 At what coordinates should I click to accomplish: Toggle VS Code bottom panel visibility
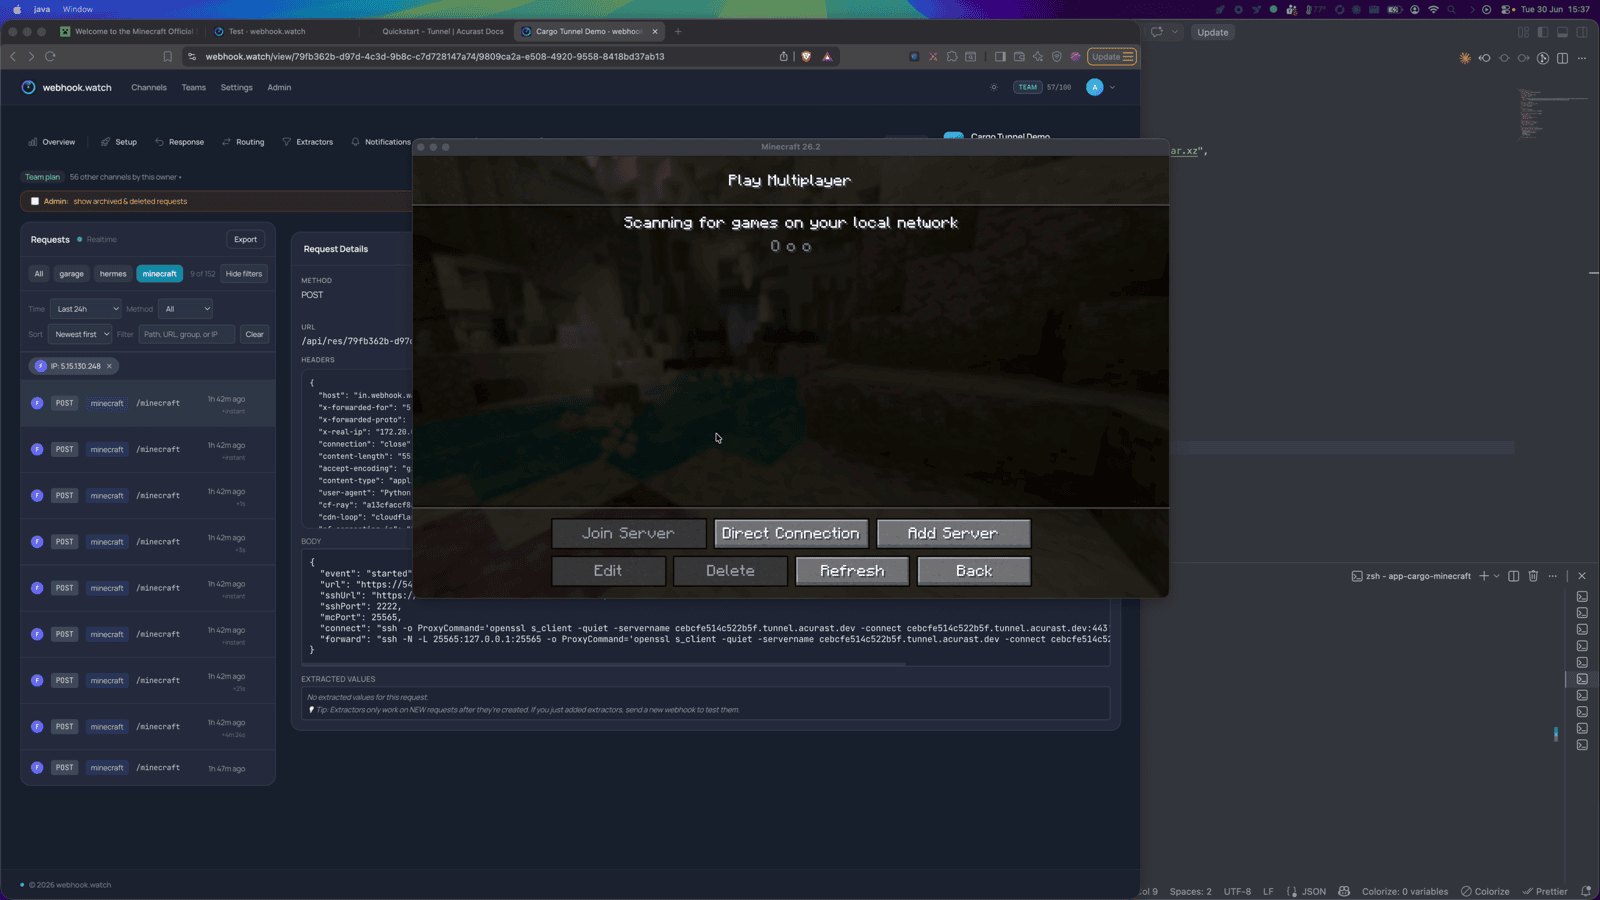(x=1562, y=32)
